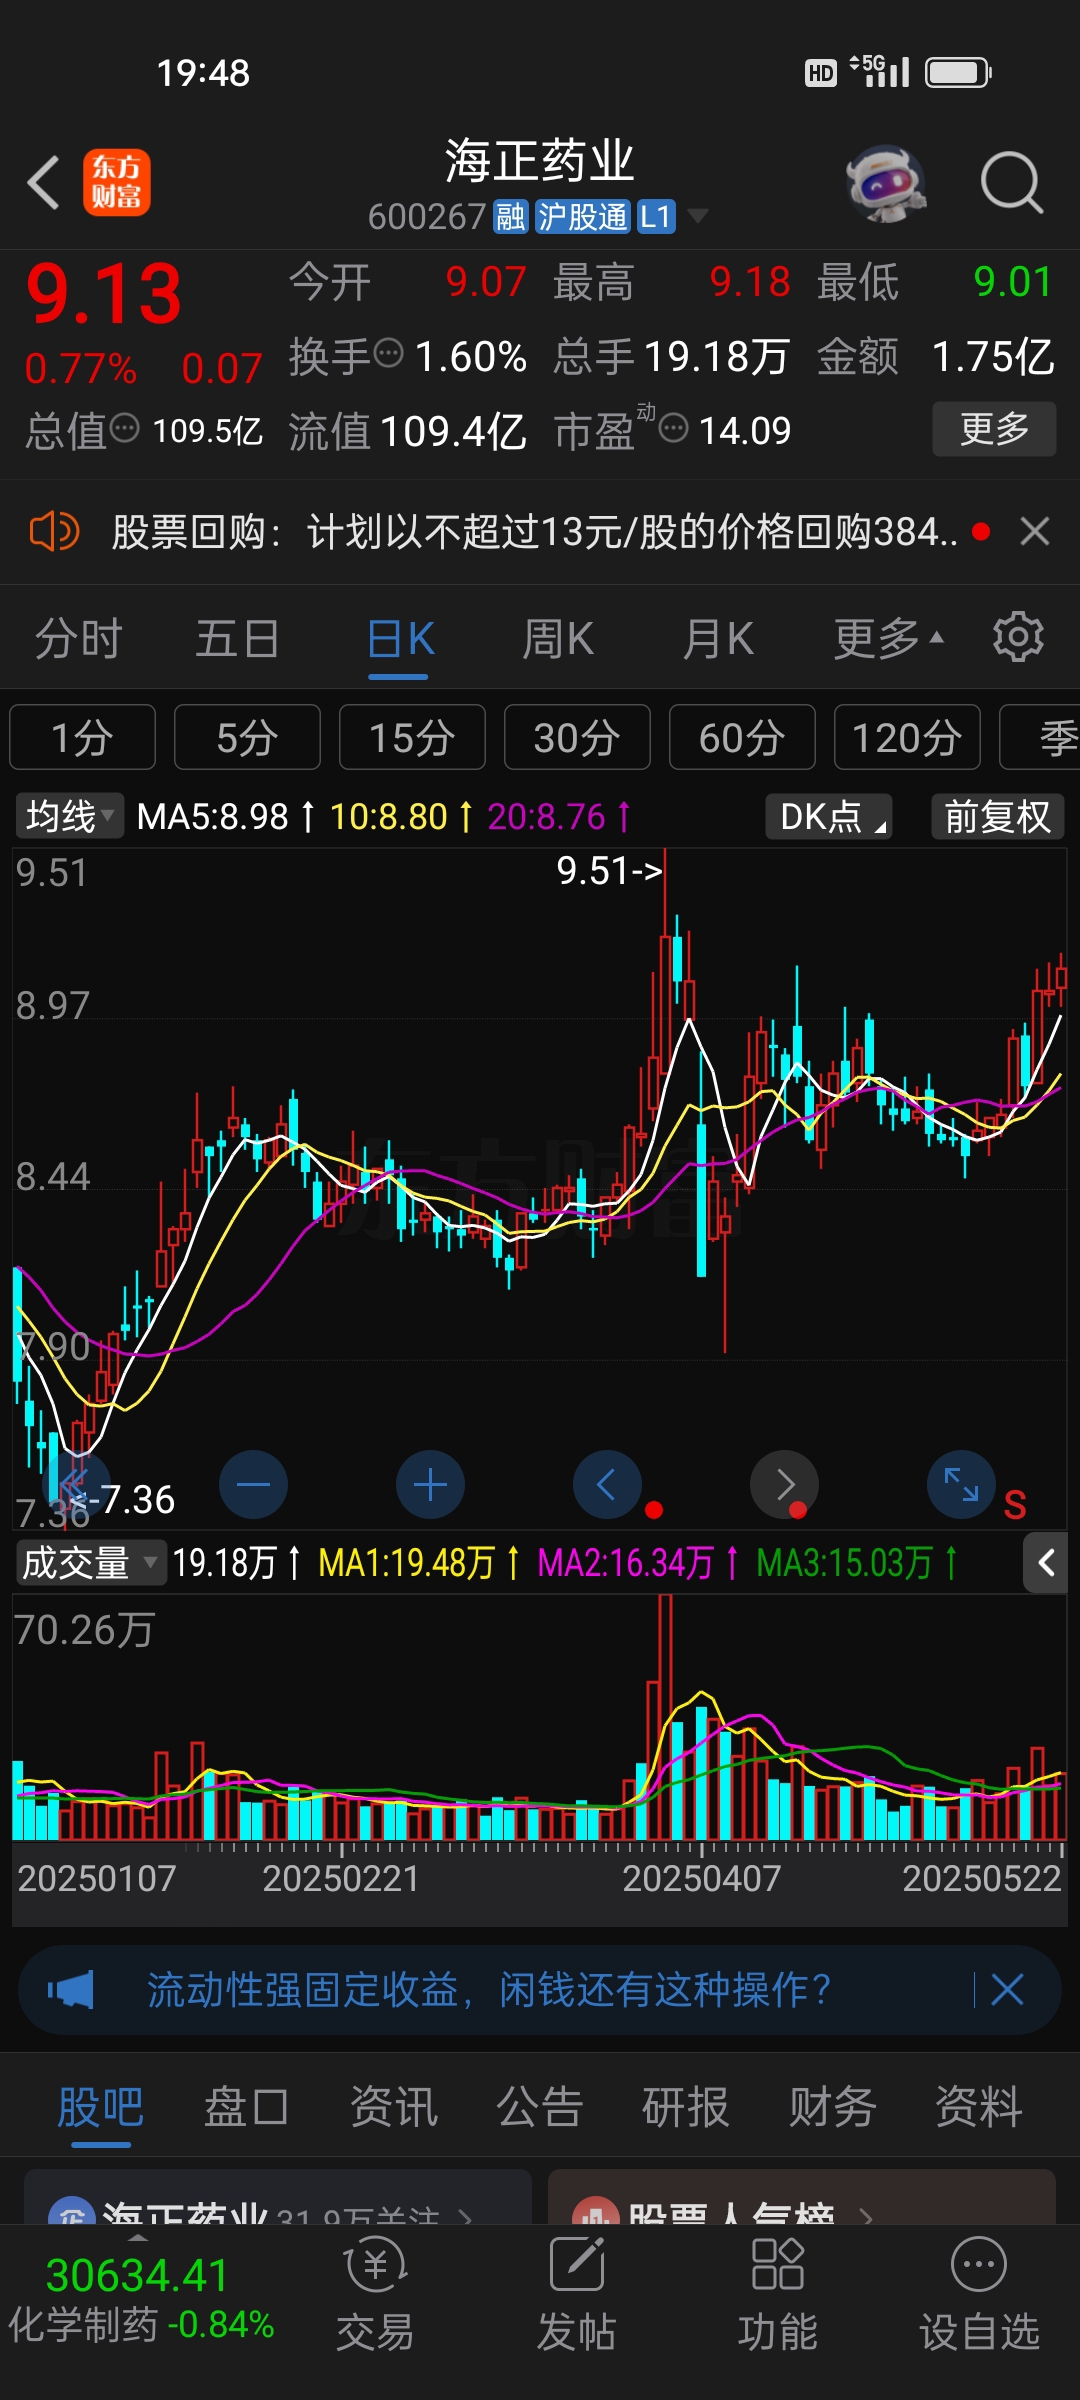Tap the date label 20250407
The height and width of the screenshot is (2400, 1080).
702,1879
